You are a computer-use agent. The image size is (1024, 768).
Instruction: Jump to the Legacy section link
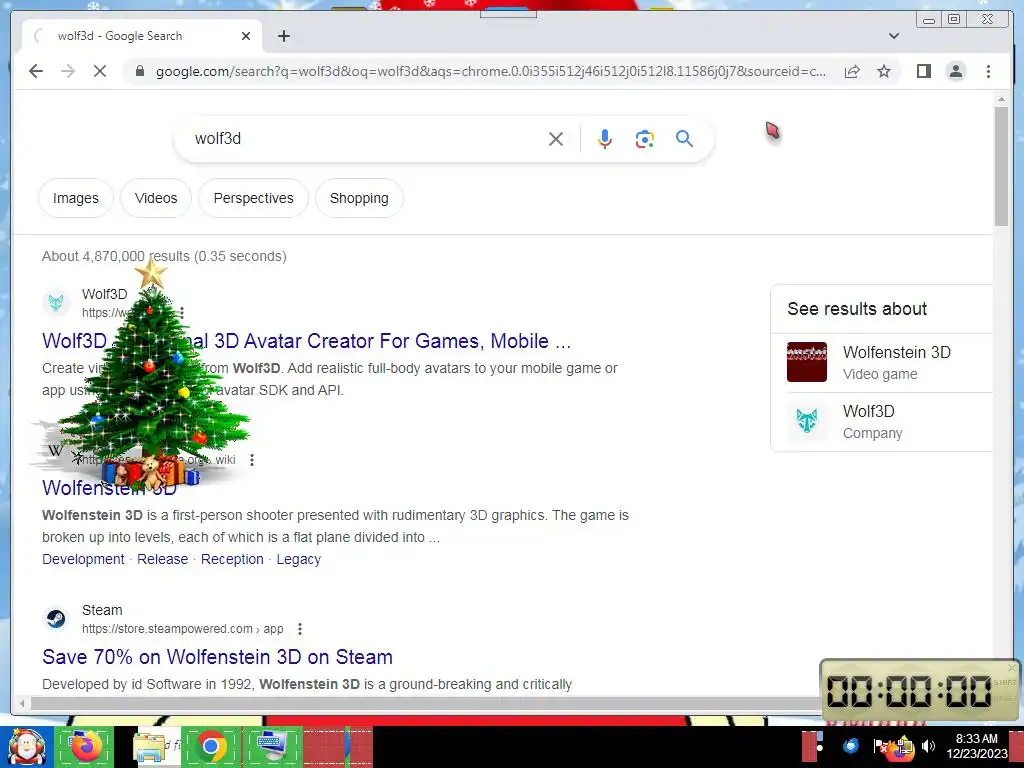coord(298,559)
